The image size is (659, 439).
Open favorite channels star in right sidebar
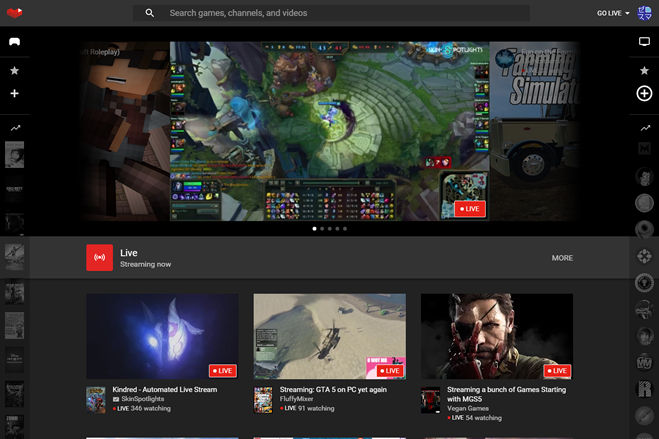644,71
